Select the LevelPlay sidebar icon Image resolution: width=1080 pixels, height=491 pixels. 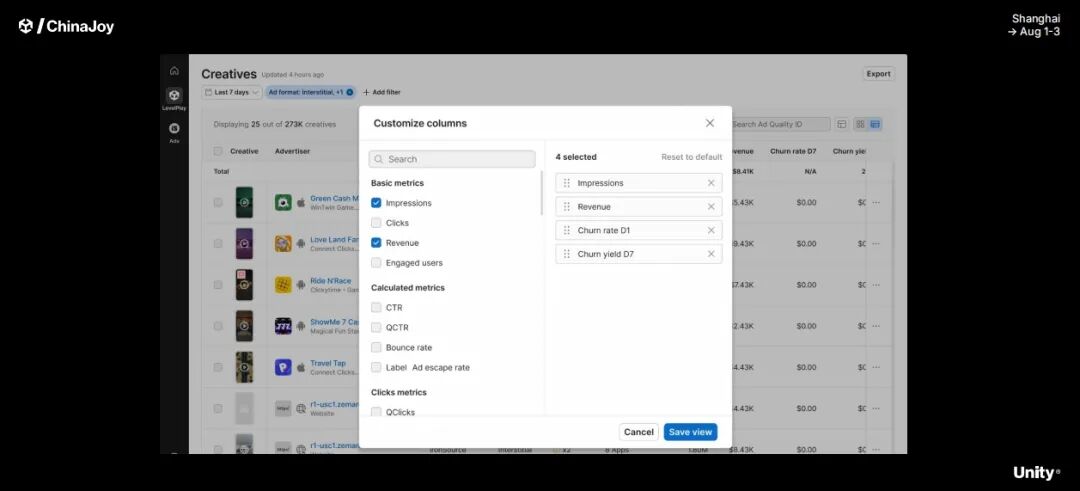click(174, 96)
